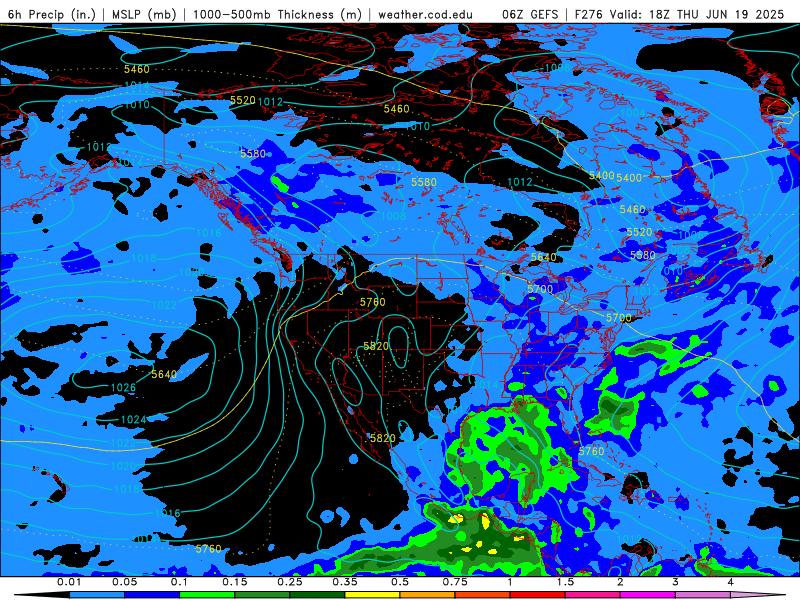
Task: Select the '06Z GEFS' model run label
Action: [530, 14]
